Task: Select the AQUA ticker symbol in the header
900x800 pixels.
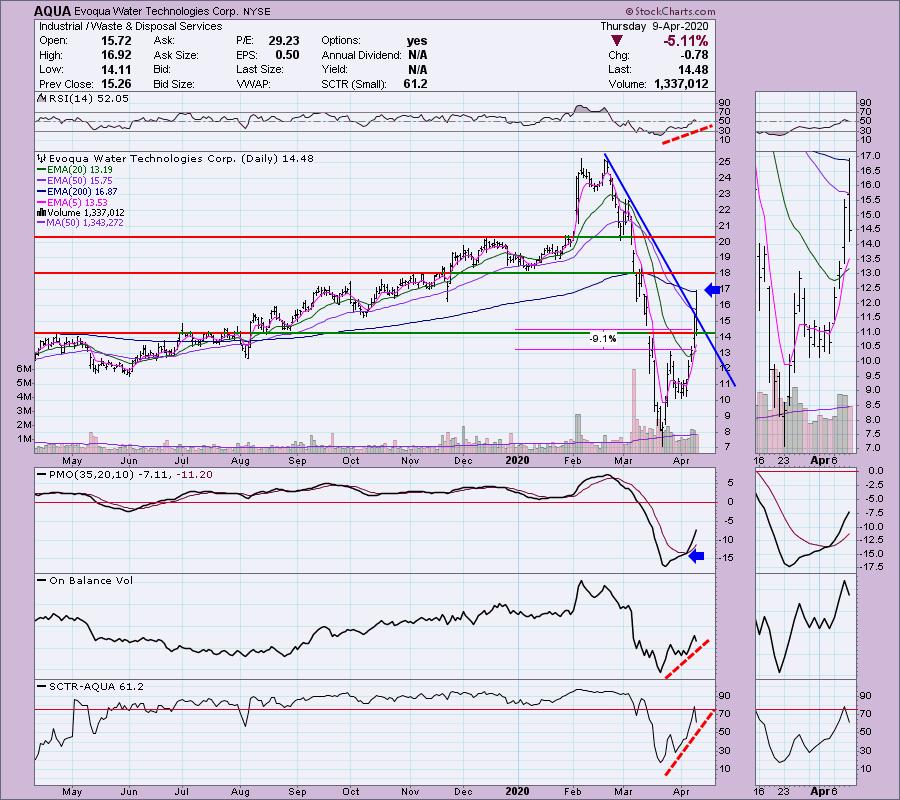Action: [53, 11]
